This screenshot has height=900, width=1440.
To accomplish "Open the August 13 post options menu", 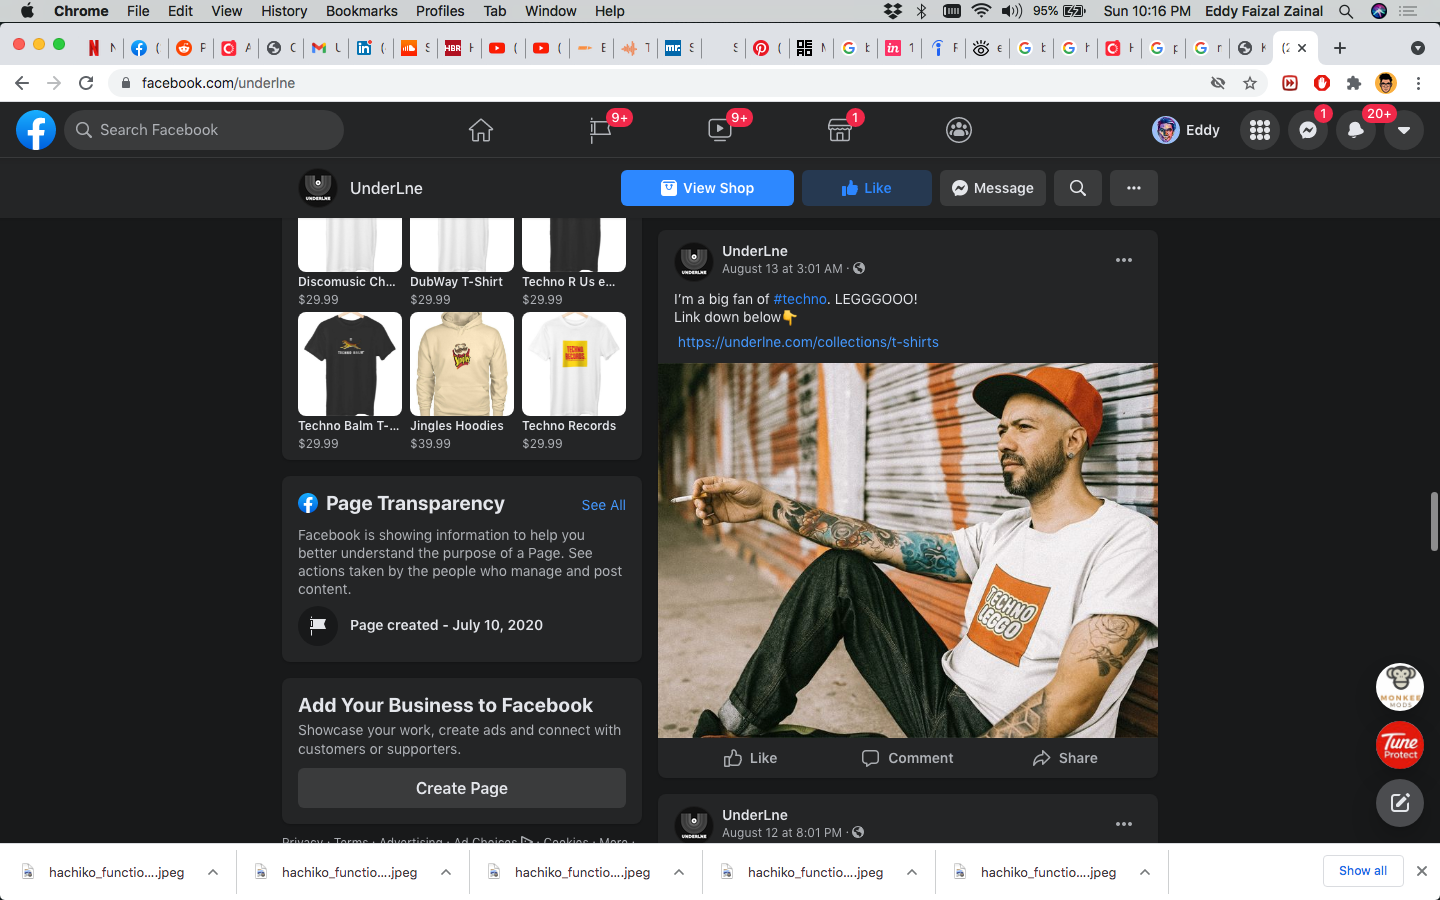I will 1124,260.
